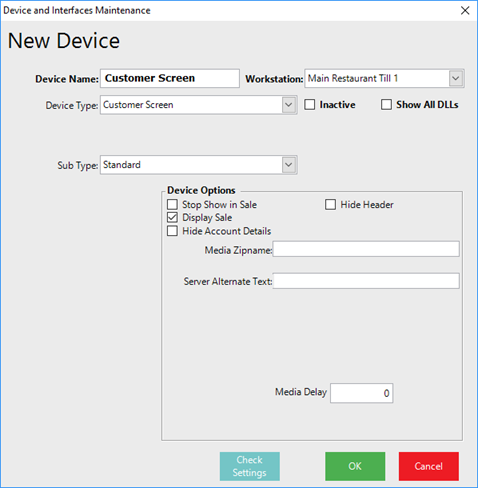Select the Media Delay number field
Viewport: 478px width, 488px height.
click(362, 393)
